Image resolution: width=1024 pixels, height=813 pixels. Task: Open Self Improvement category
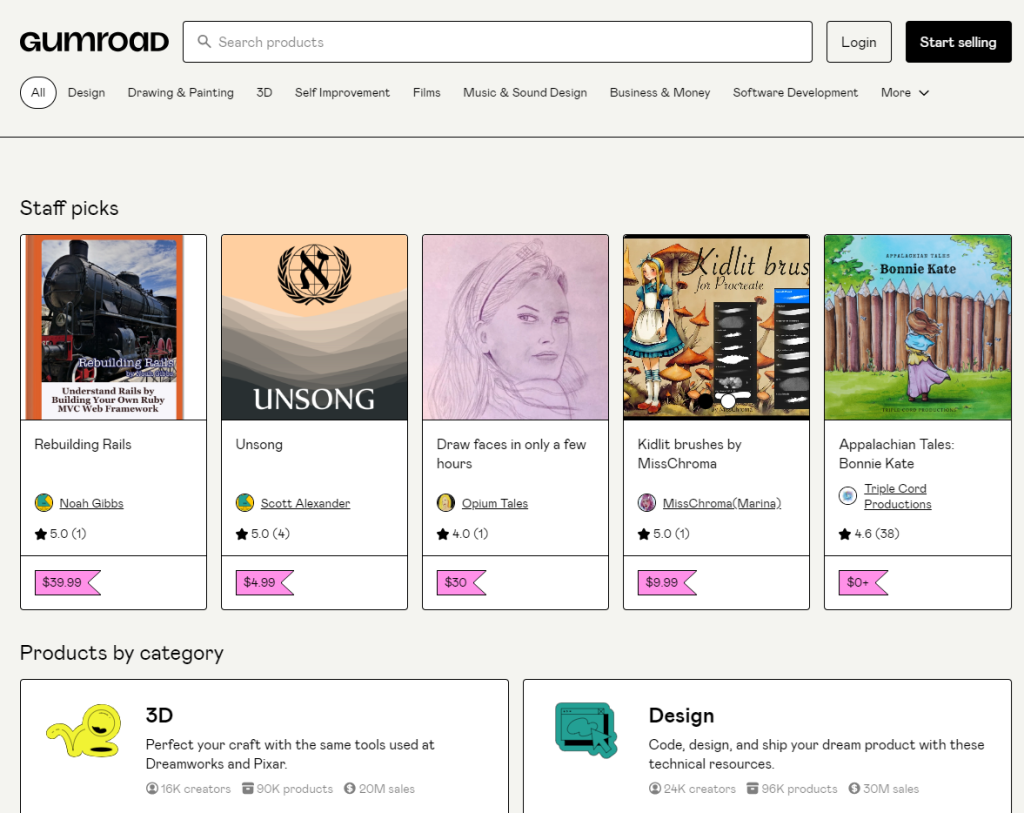(x=342, y=93)
